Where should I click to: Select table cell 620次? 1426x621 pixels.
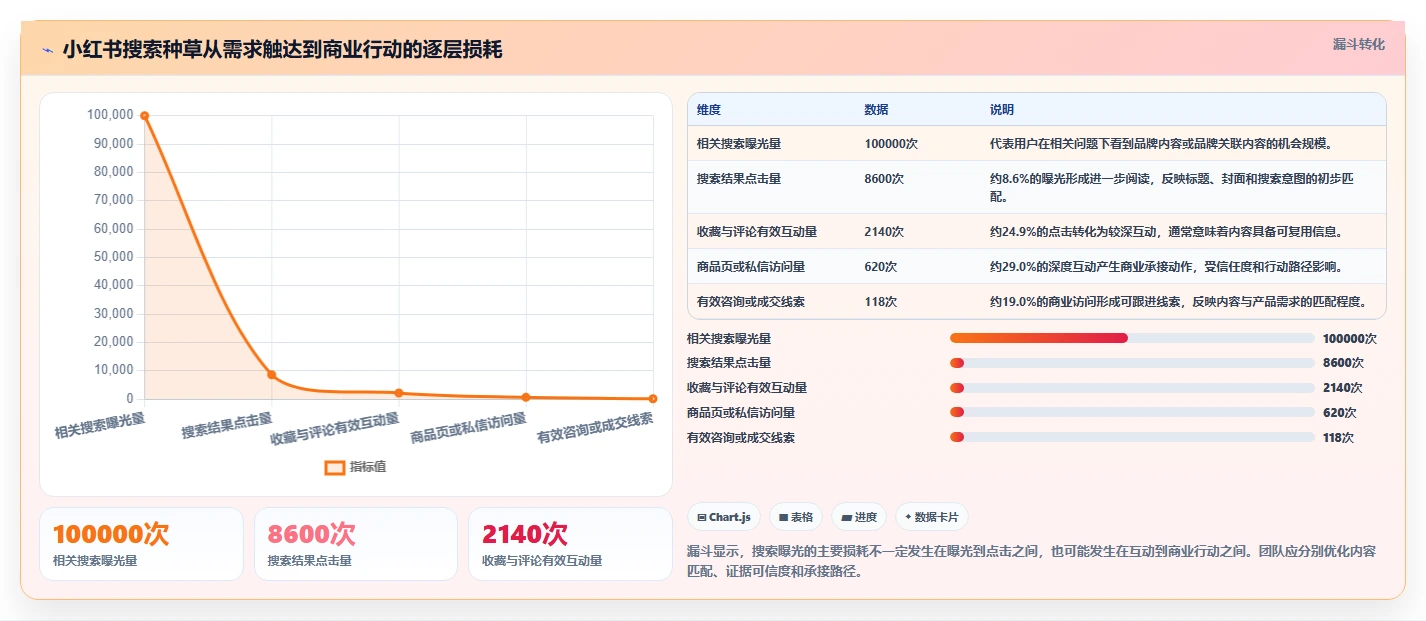pos(880,267)
